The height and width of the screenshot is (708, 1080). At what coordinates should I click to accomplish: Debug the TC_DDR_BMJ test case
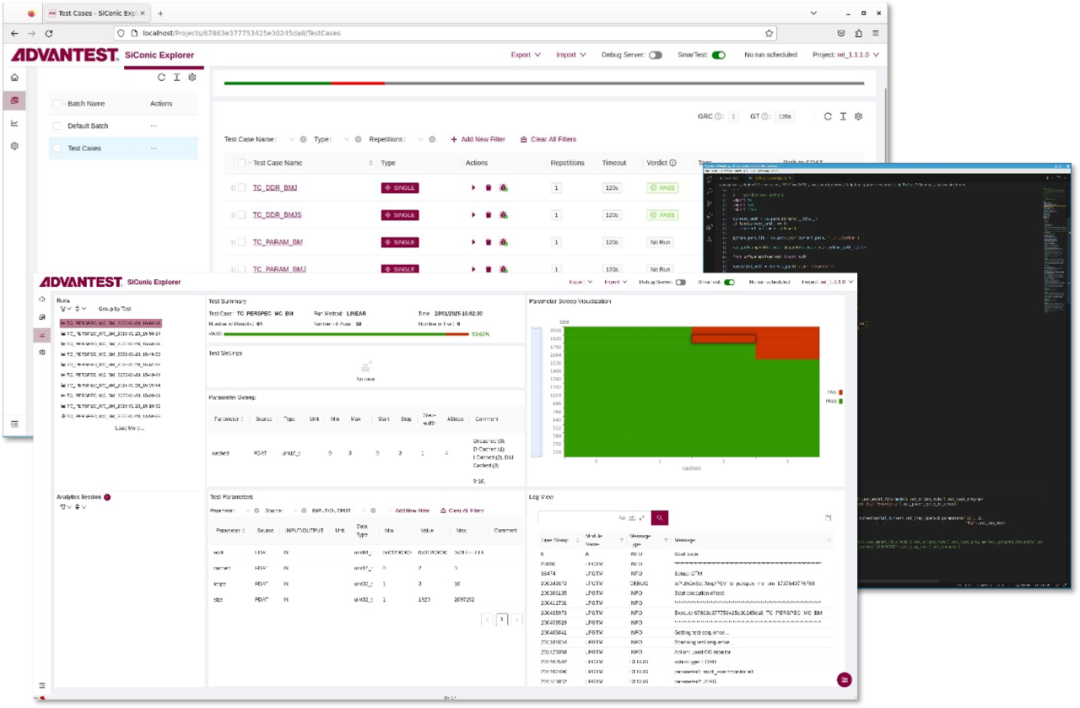pos(503,187)
